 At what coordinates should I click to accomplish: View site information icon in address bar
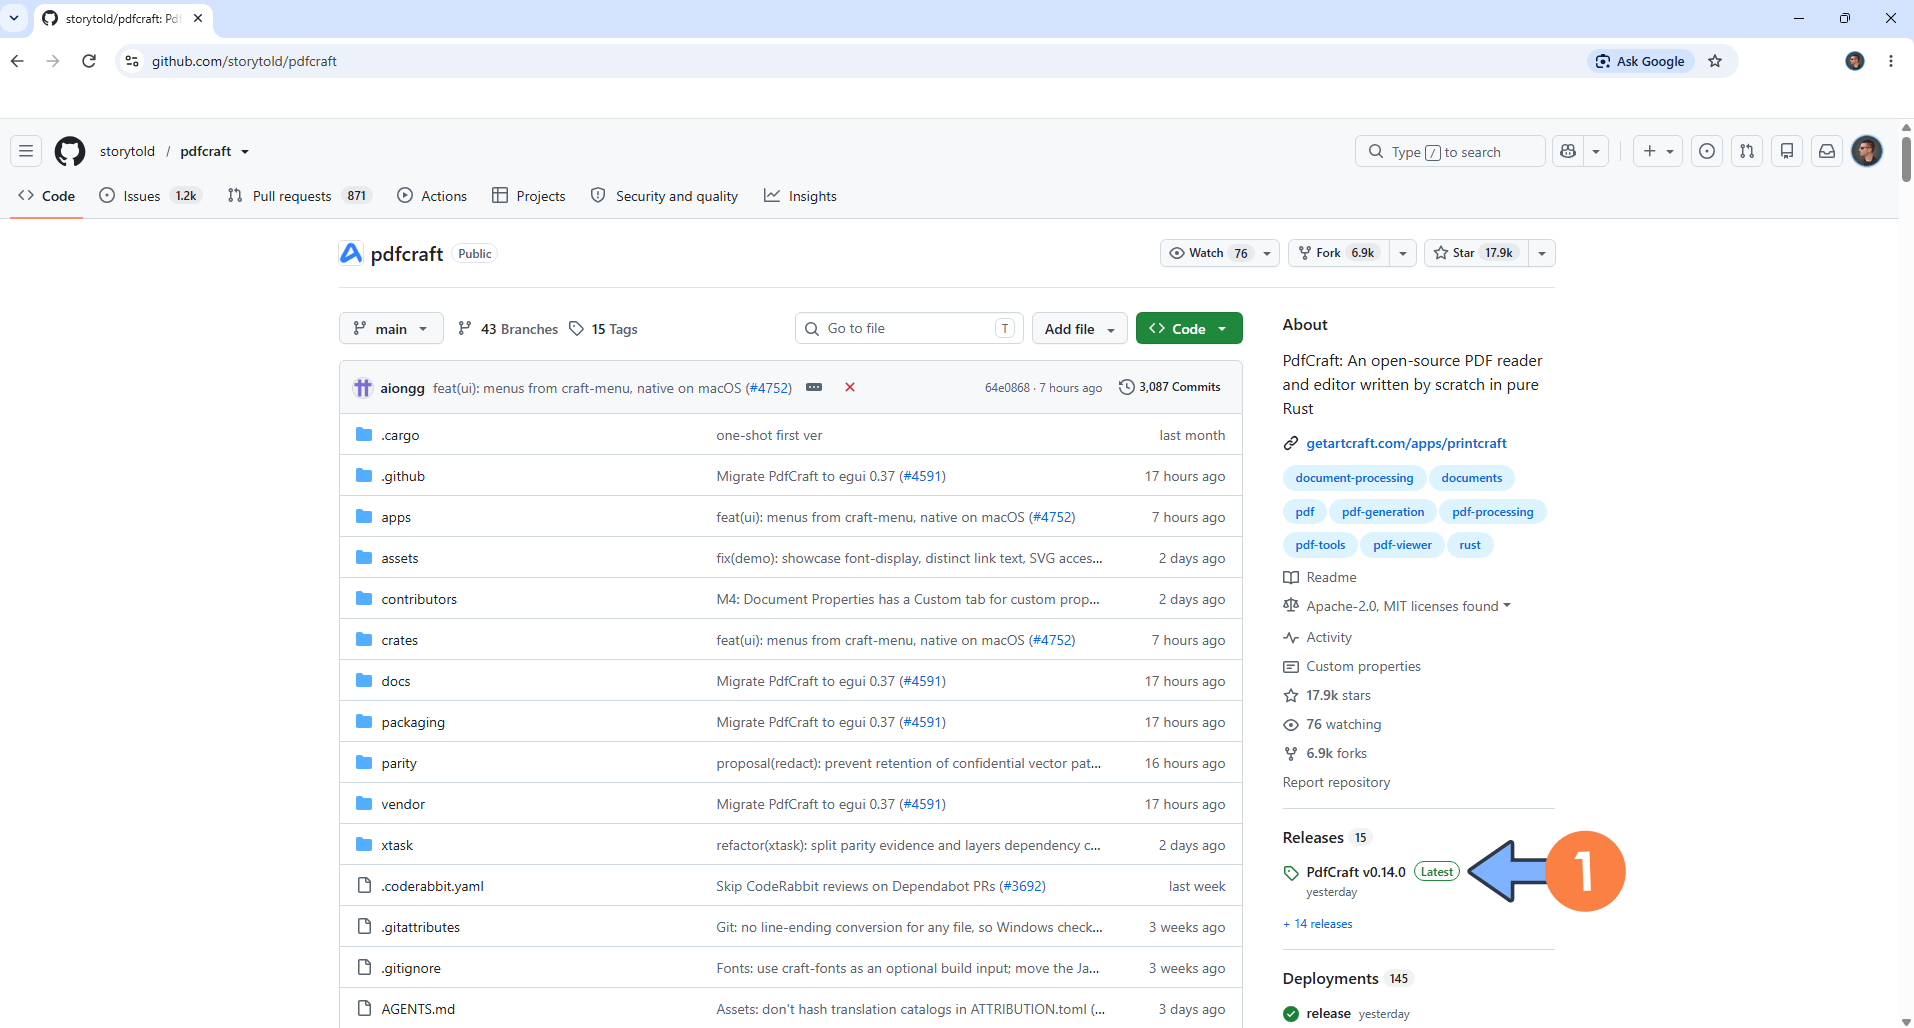coord(132,61)
